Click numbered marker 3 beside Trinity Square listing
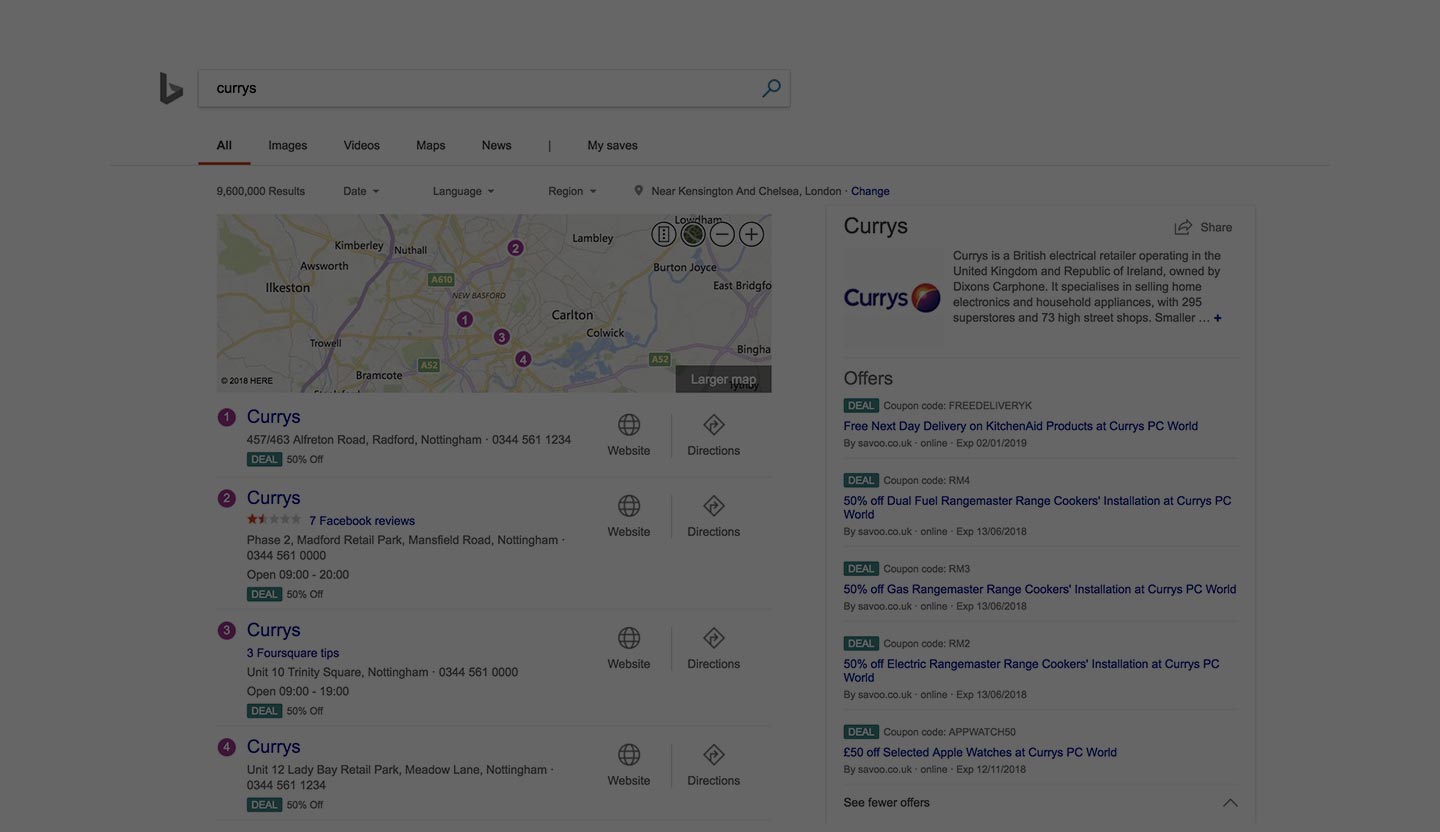Image resolution: width=1440 pixels, height=832 pixels. (227, 630)
